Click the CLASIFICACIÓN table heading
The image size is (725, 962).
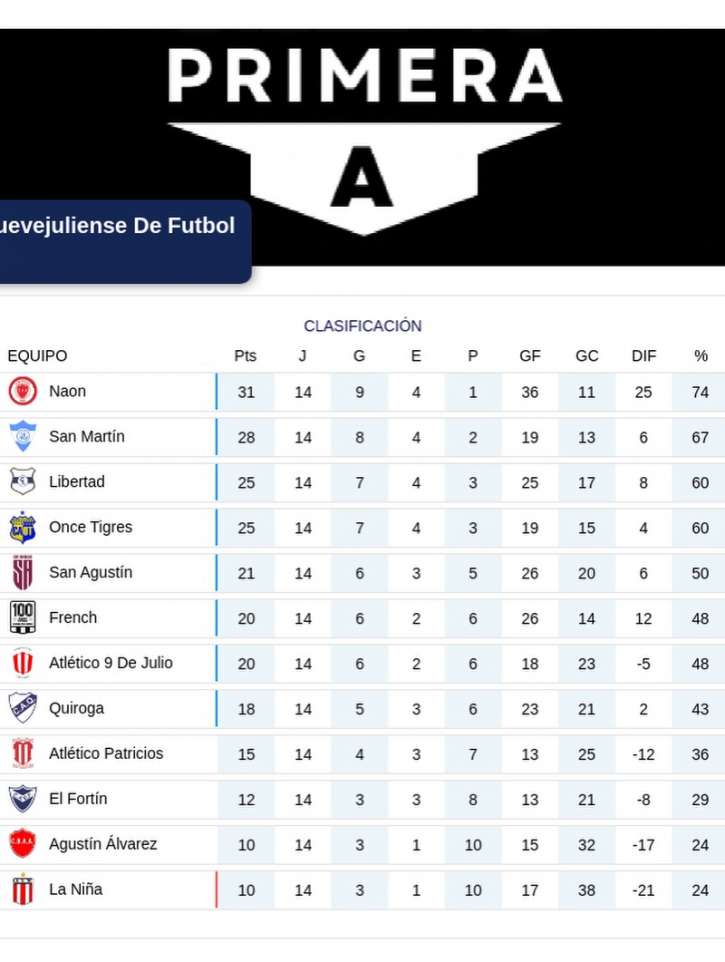coord(363,326)
